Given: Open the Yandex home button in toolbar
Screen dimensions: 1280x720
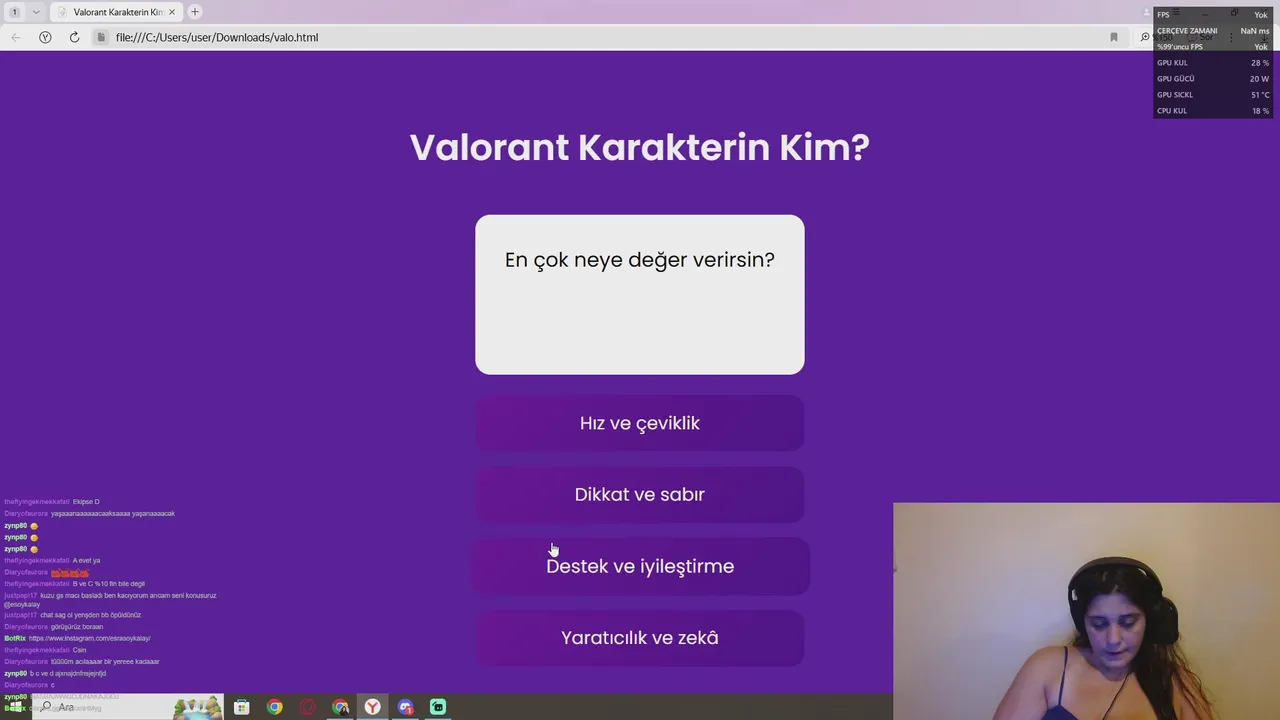Looking at the screenshot, I should point(45,37).
